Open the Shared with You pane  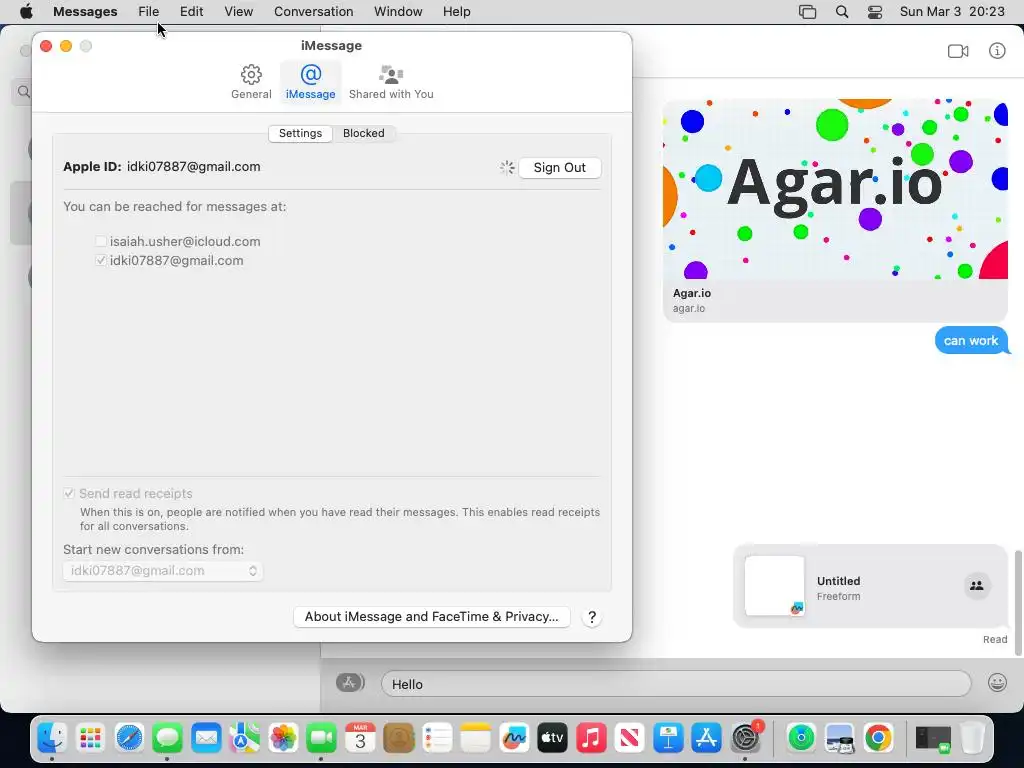(x=391, y=82)
